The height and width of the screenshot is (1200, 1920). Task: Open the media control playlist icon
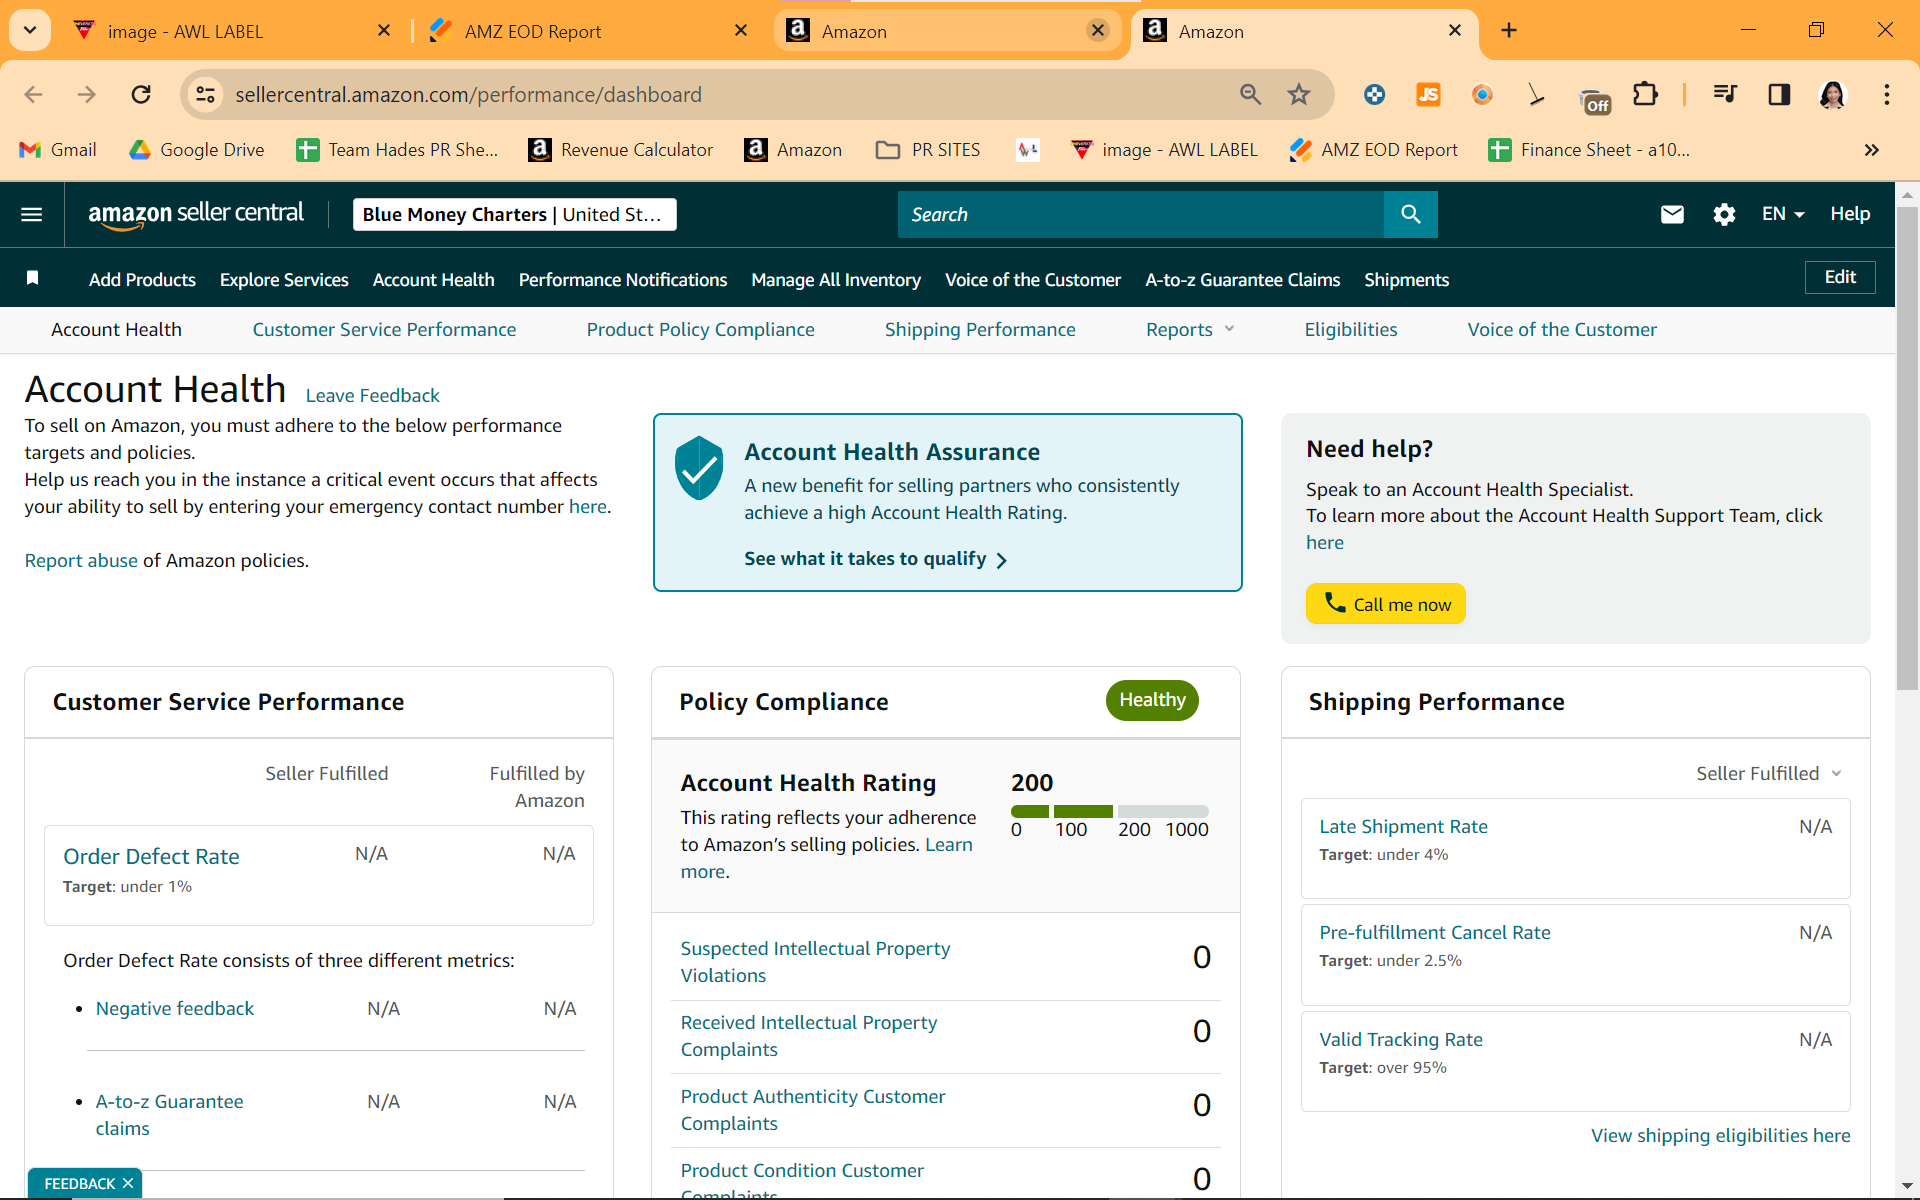1725,94
